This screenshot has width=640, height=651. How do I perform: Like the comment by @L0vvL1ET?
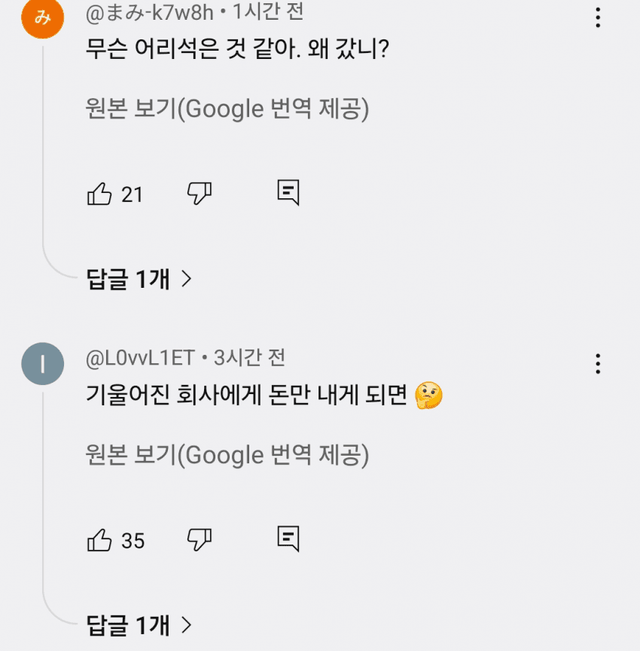click(x=100, y=540)
